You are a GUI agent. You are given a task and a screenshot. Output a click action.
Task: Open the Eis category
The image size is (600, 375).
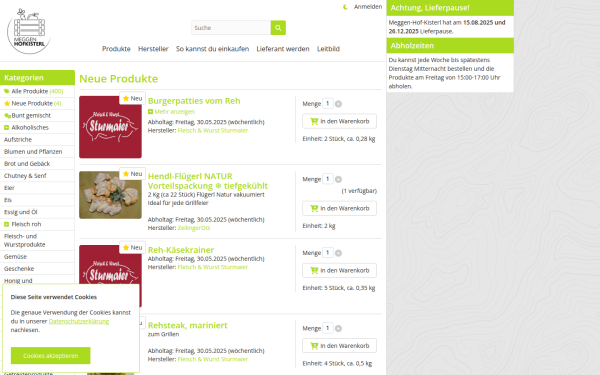37,200
